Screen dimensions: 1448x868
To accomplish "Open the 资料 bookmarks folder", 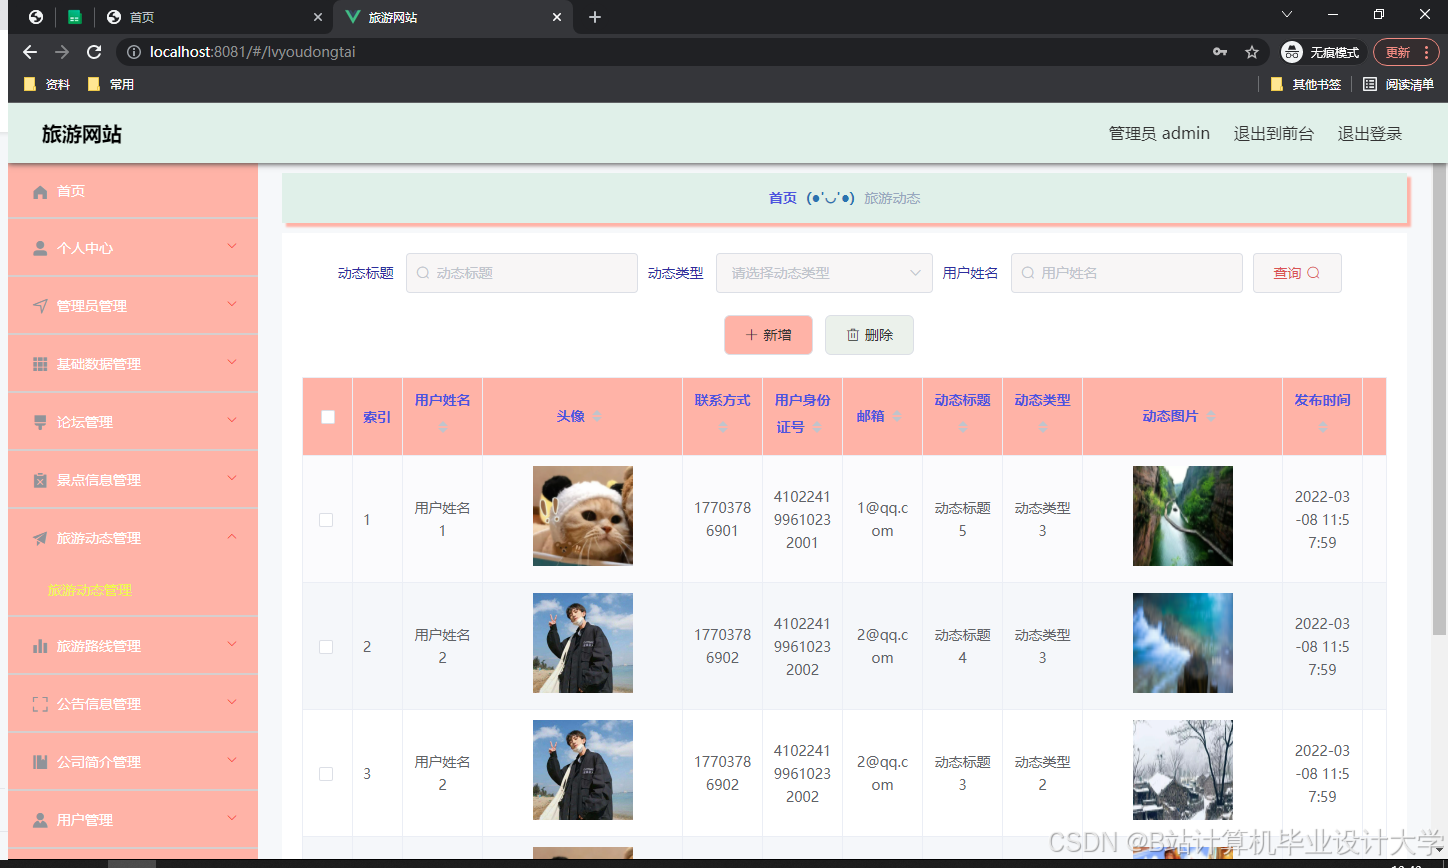I will coord(47,84).
